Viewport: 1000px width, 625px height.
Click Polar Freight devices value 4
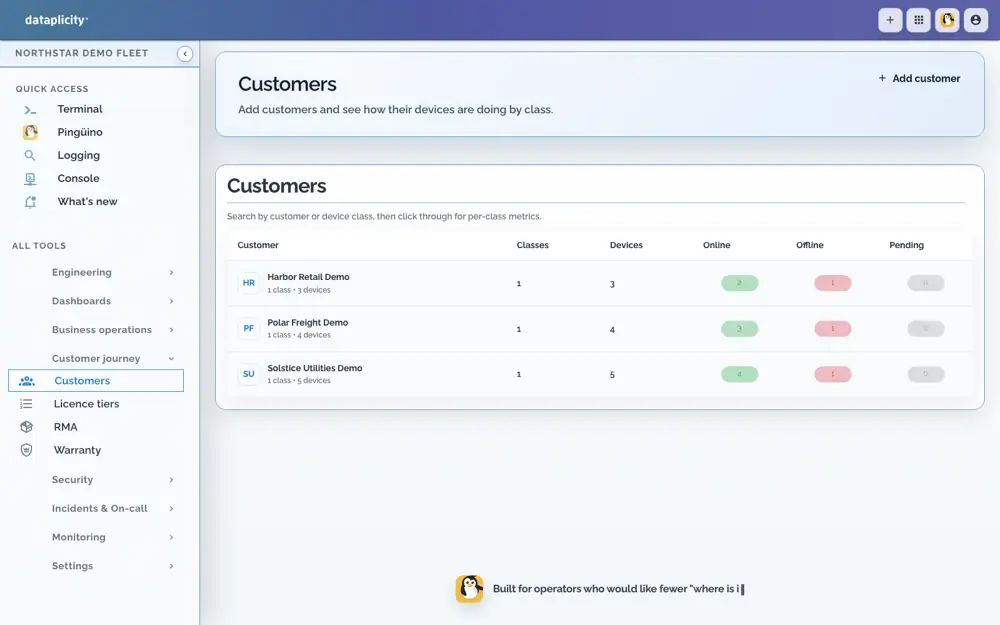click(x=612, y=330)
